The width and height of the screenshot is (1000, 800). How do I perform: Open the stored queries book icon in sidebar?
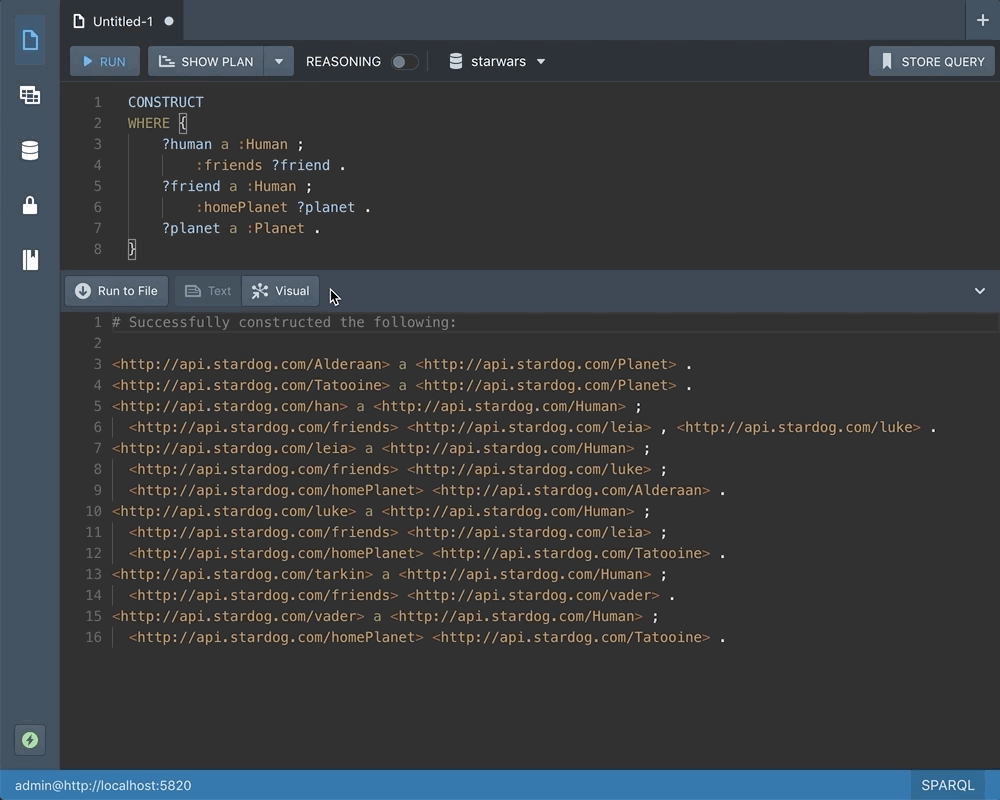[30, 260]
